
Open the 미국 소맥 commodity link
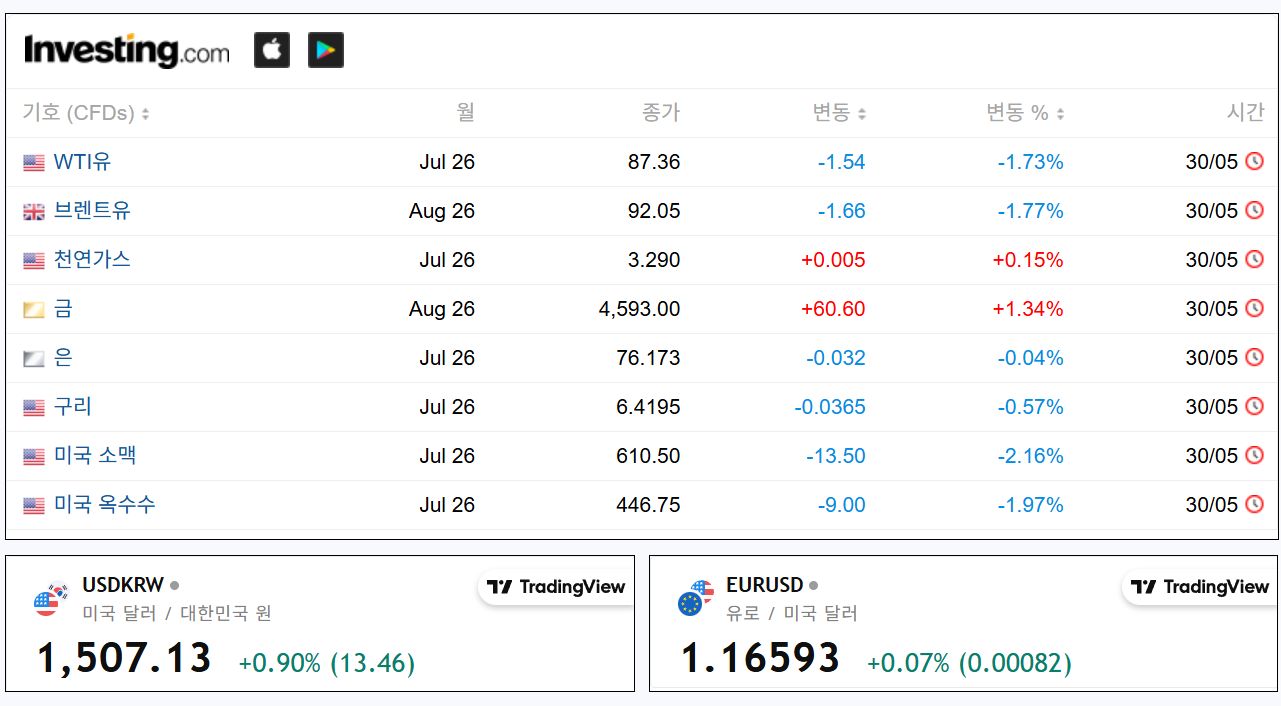click(95, 455)
